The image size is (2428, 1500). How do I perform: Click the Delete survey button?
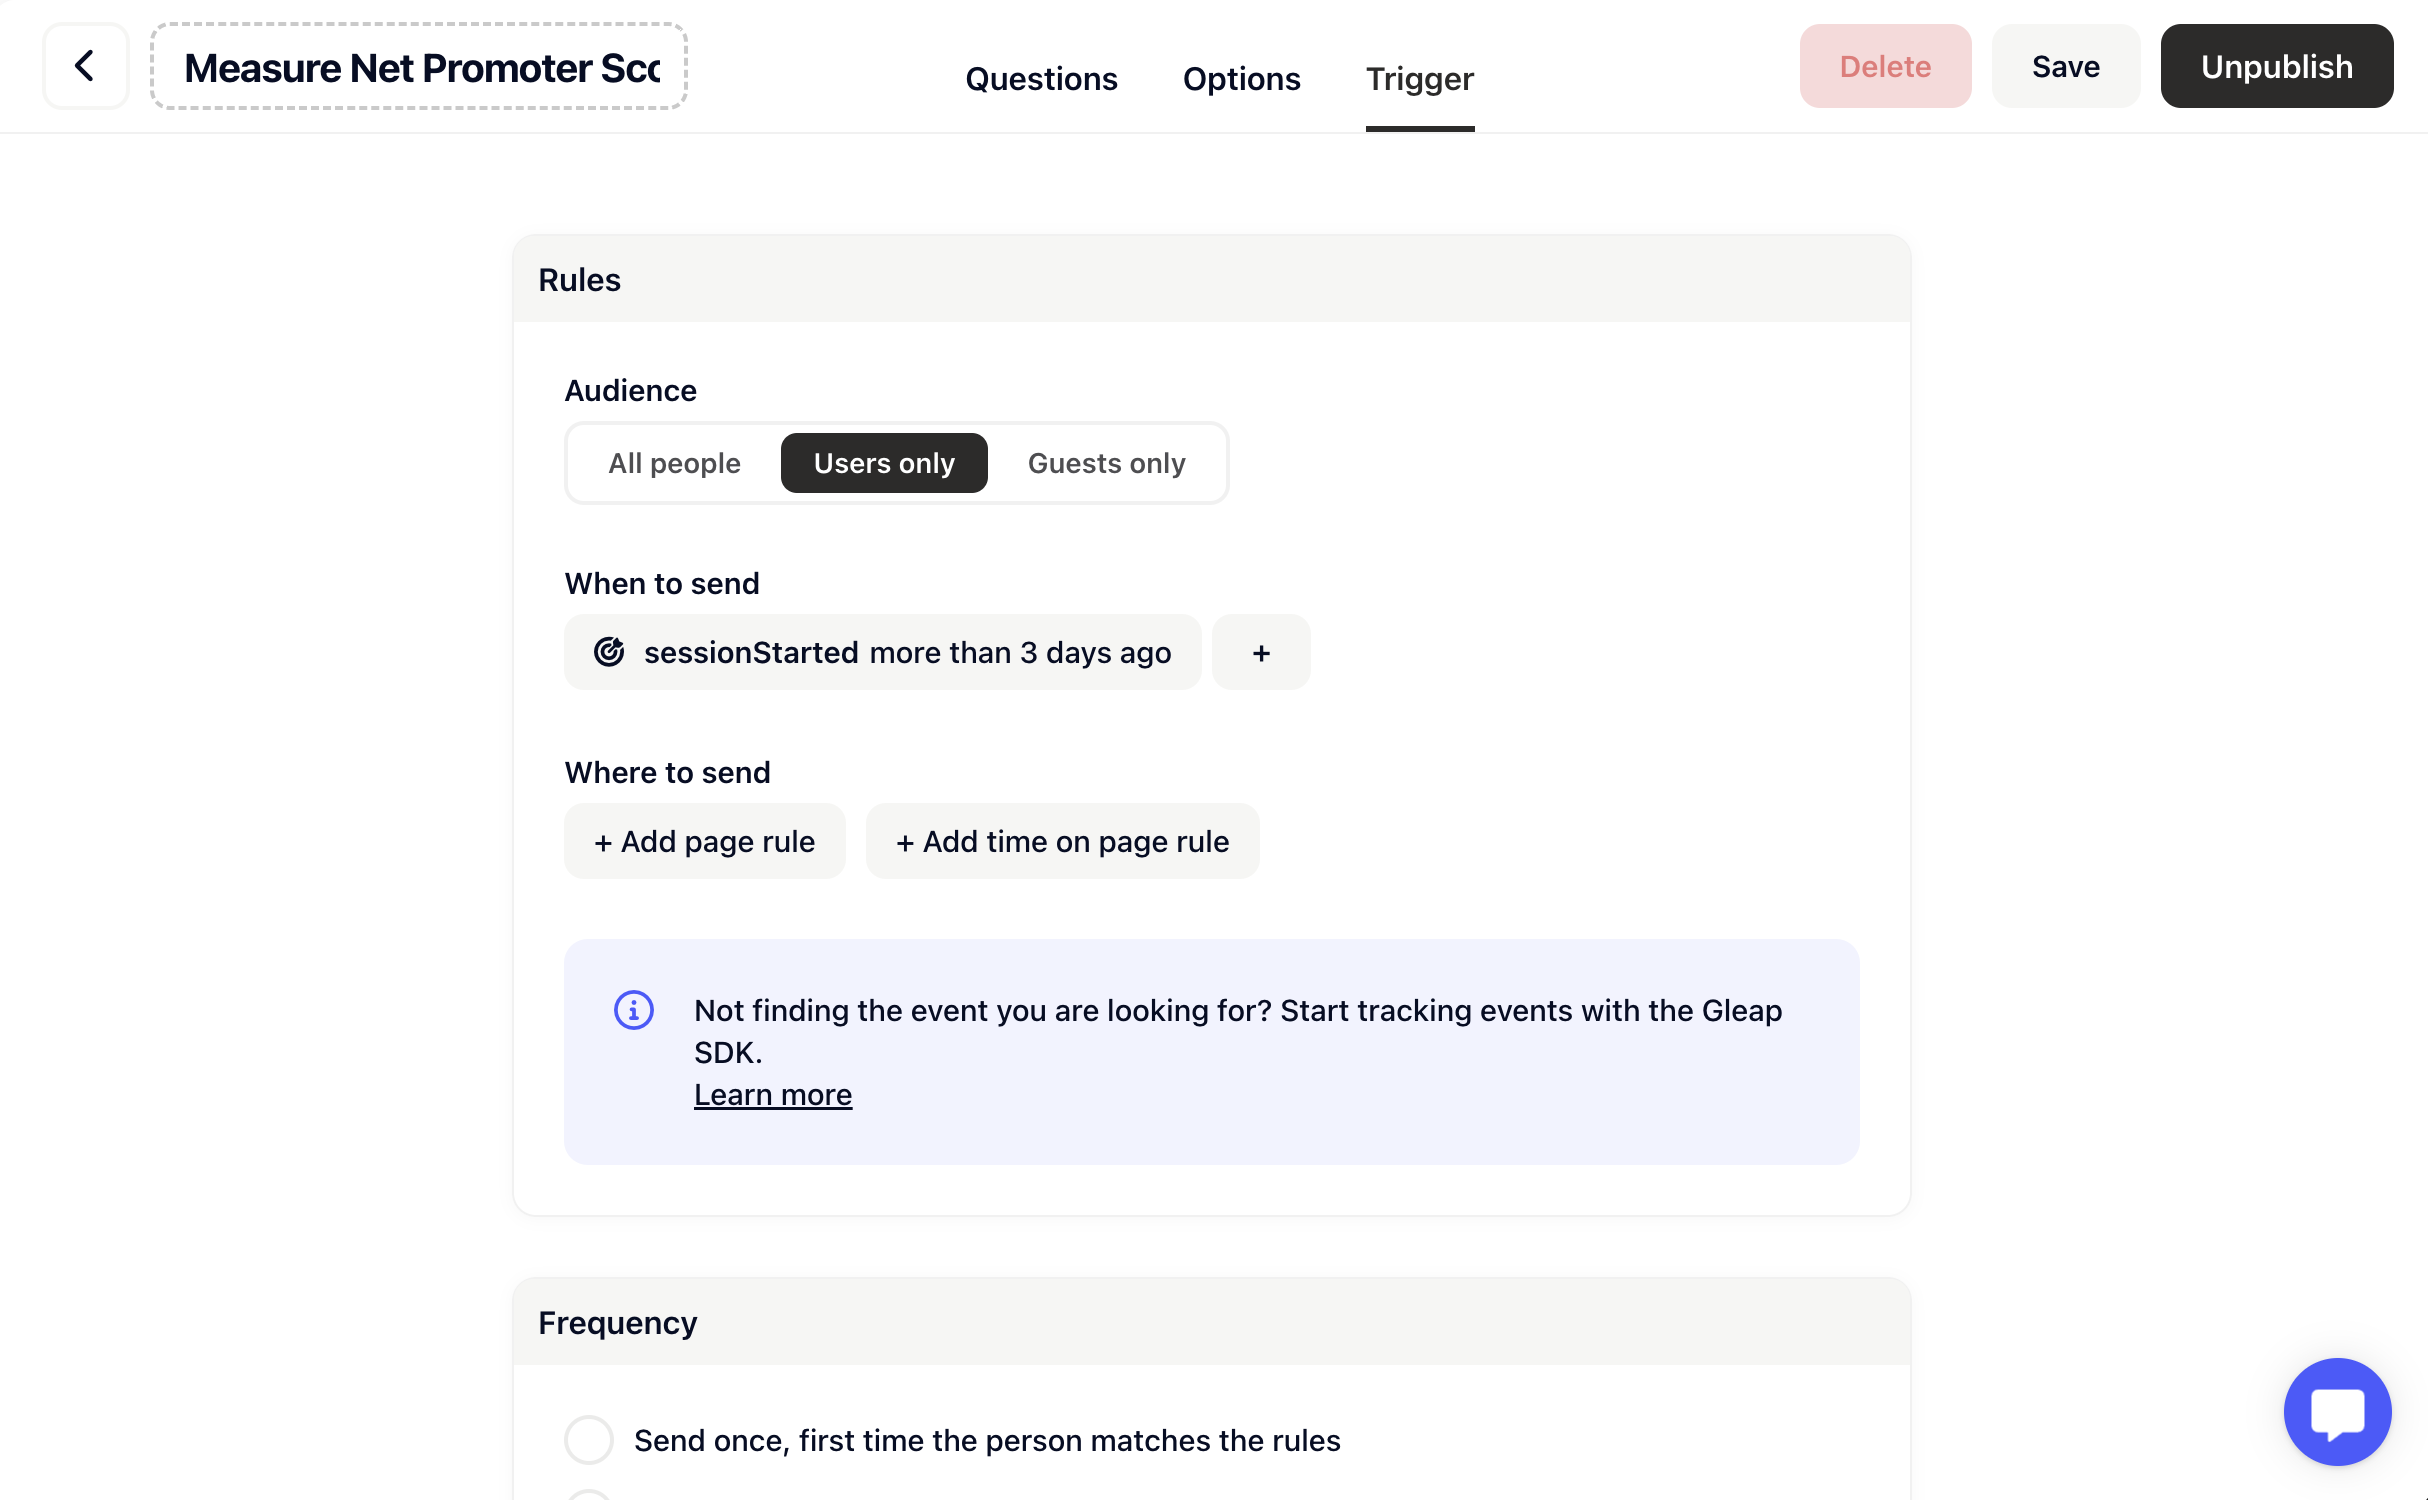pos(1885,66)
